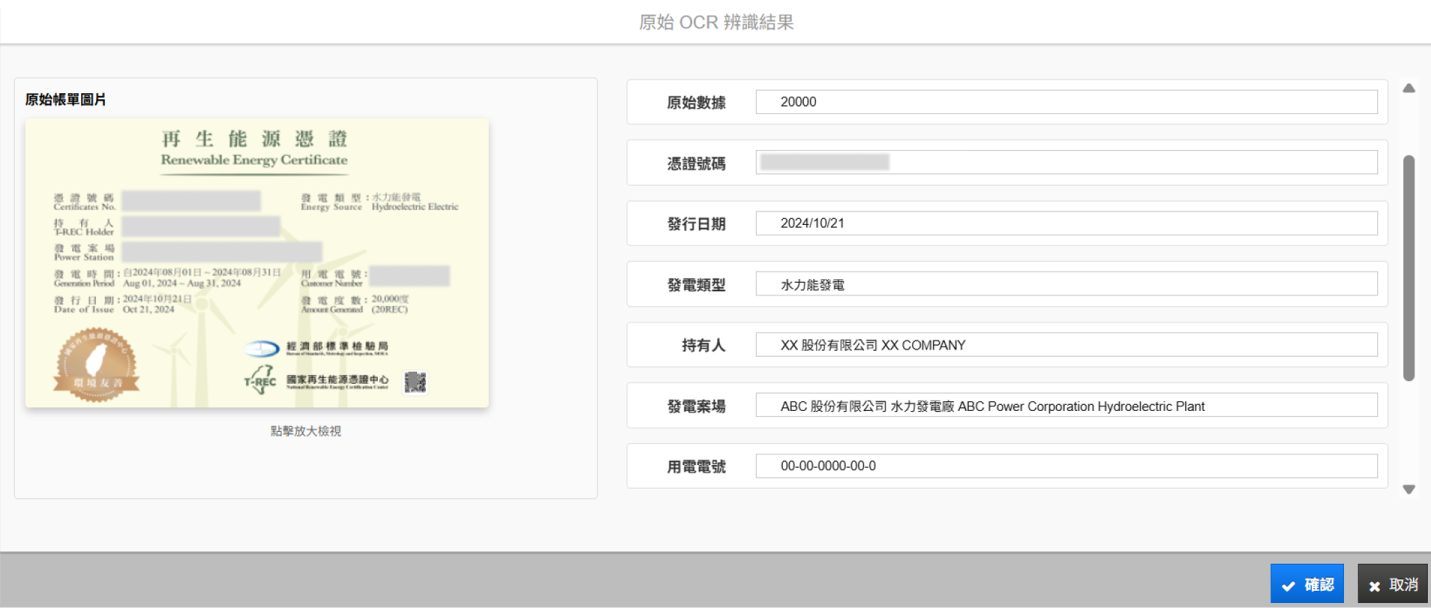This screenshot has width=1431, height=608.
Task: Focus the 原始數據 field showing 20000
Action: (1066, 102)
